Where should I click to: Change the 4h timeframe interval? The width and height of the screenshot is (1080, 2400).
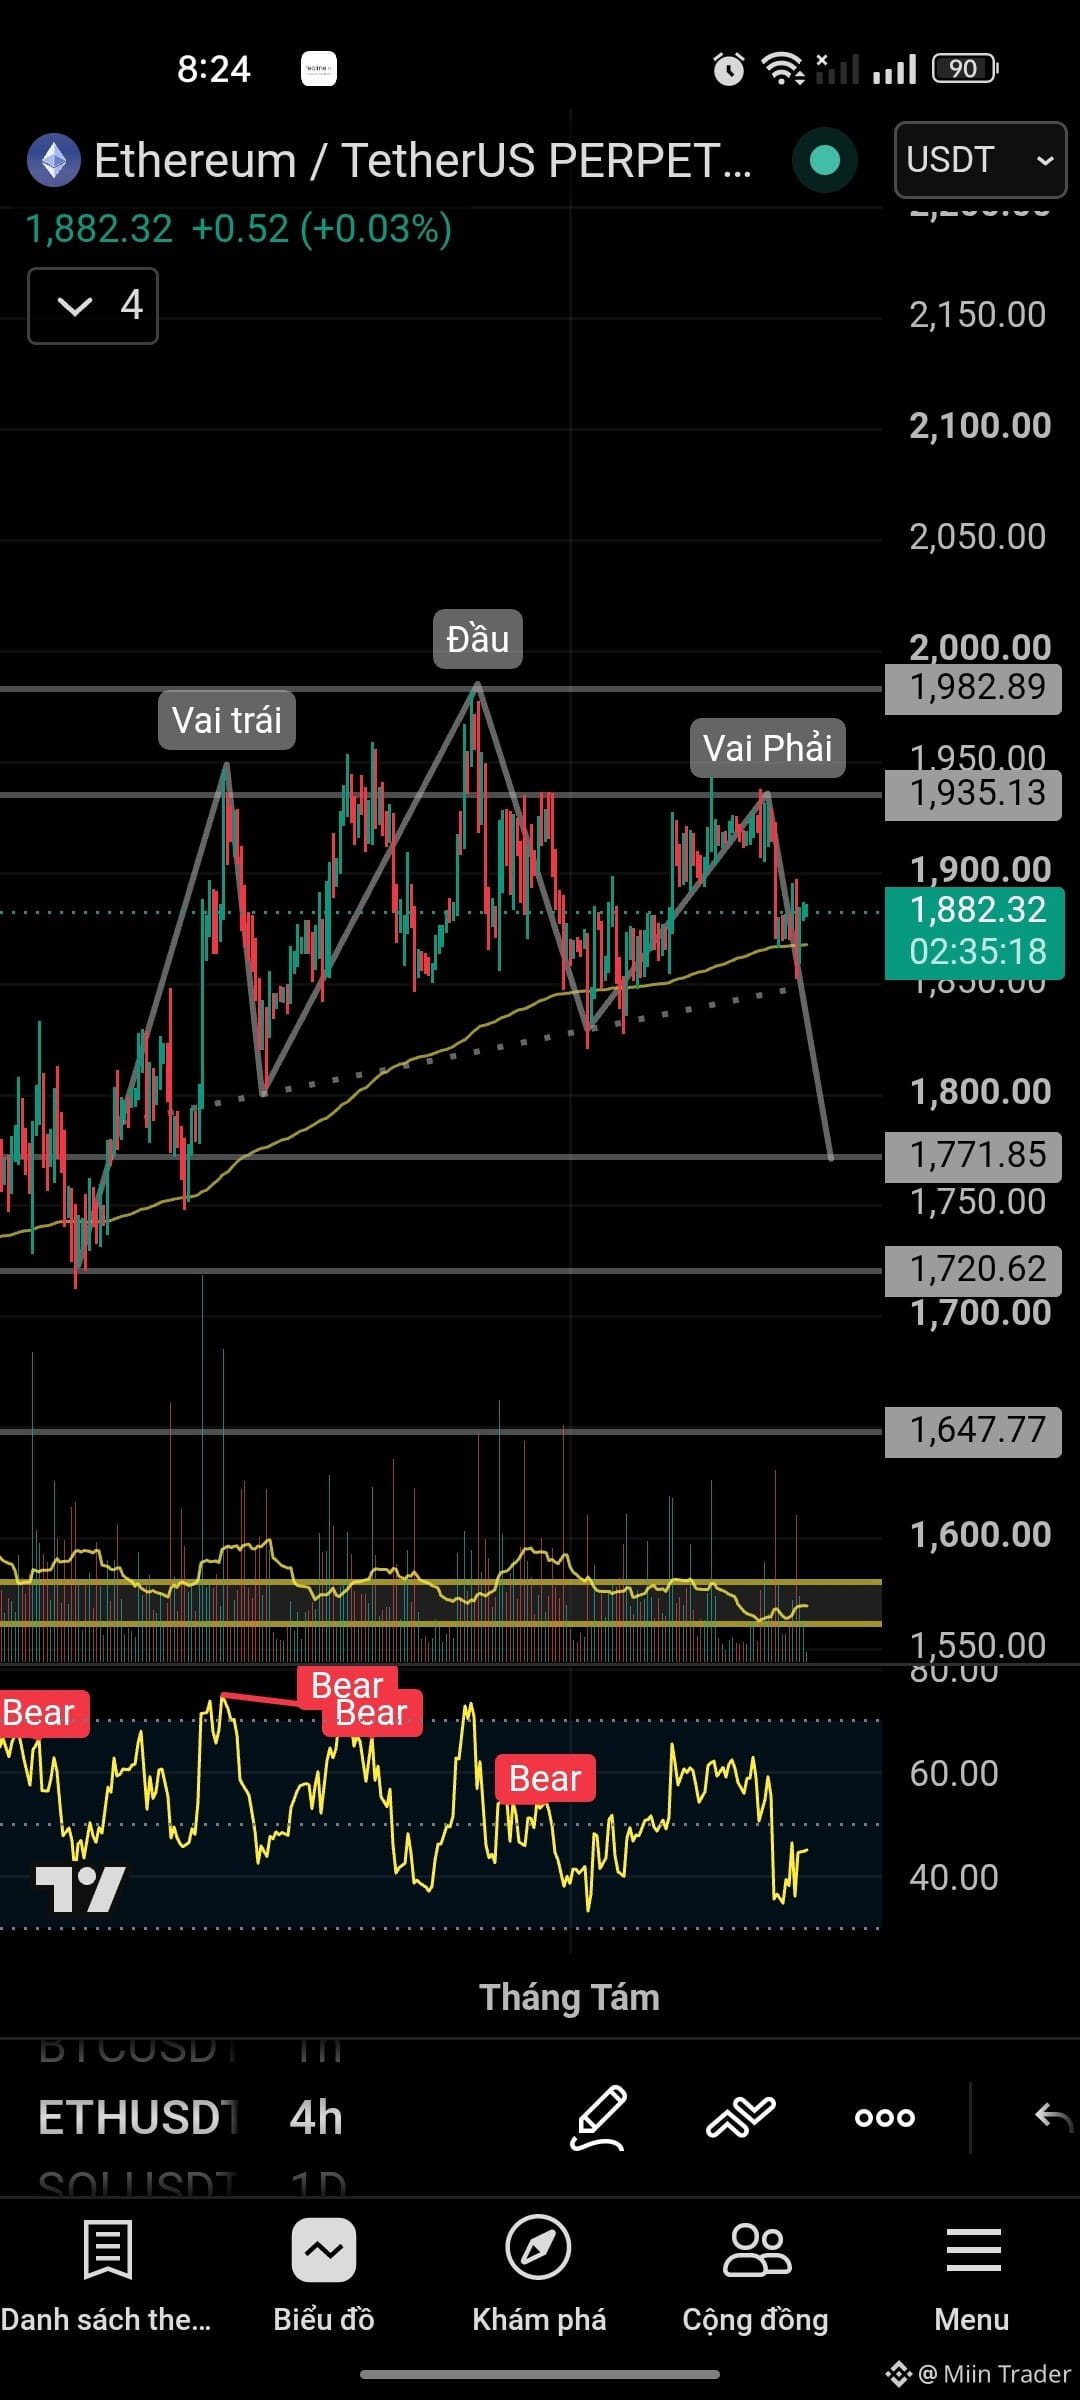316,2118
